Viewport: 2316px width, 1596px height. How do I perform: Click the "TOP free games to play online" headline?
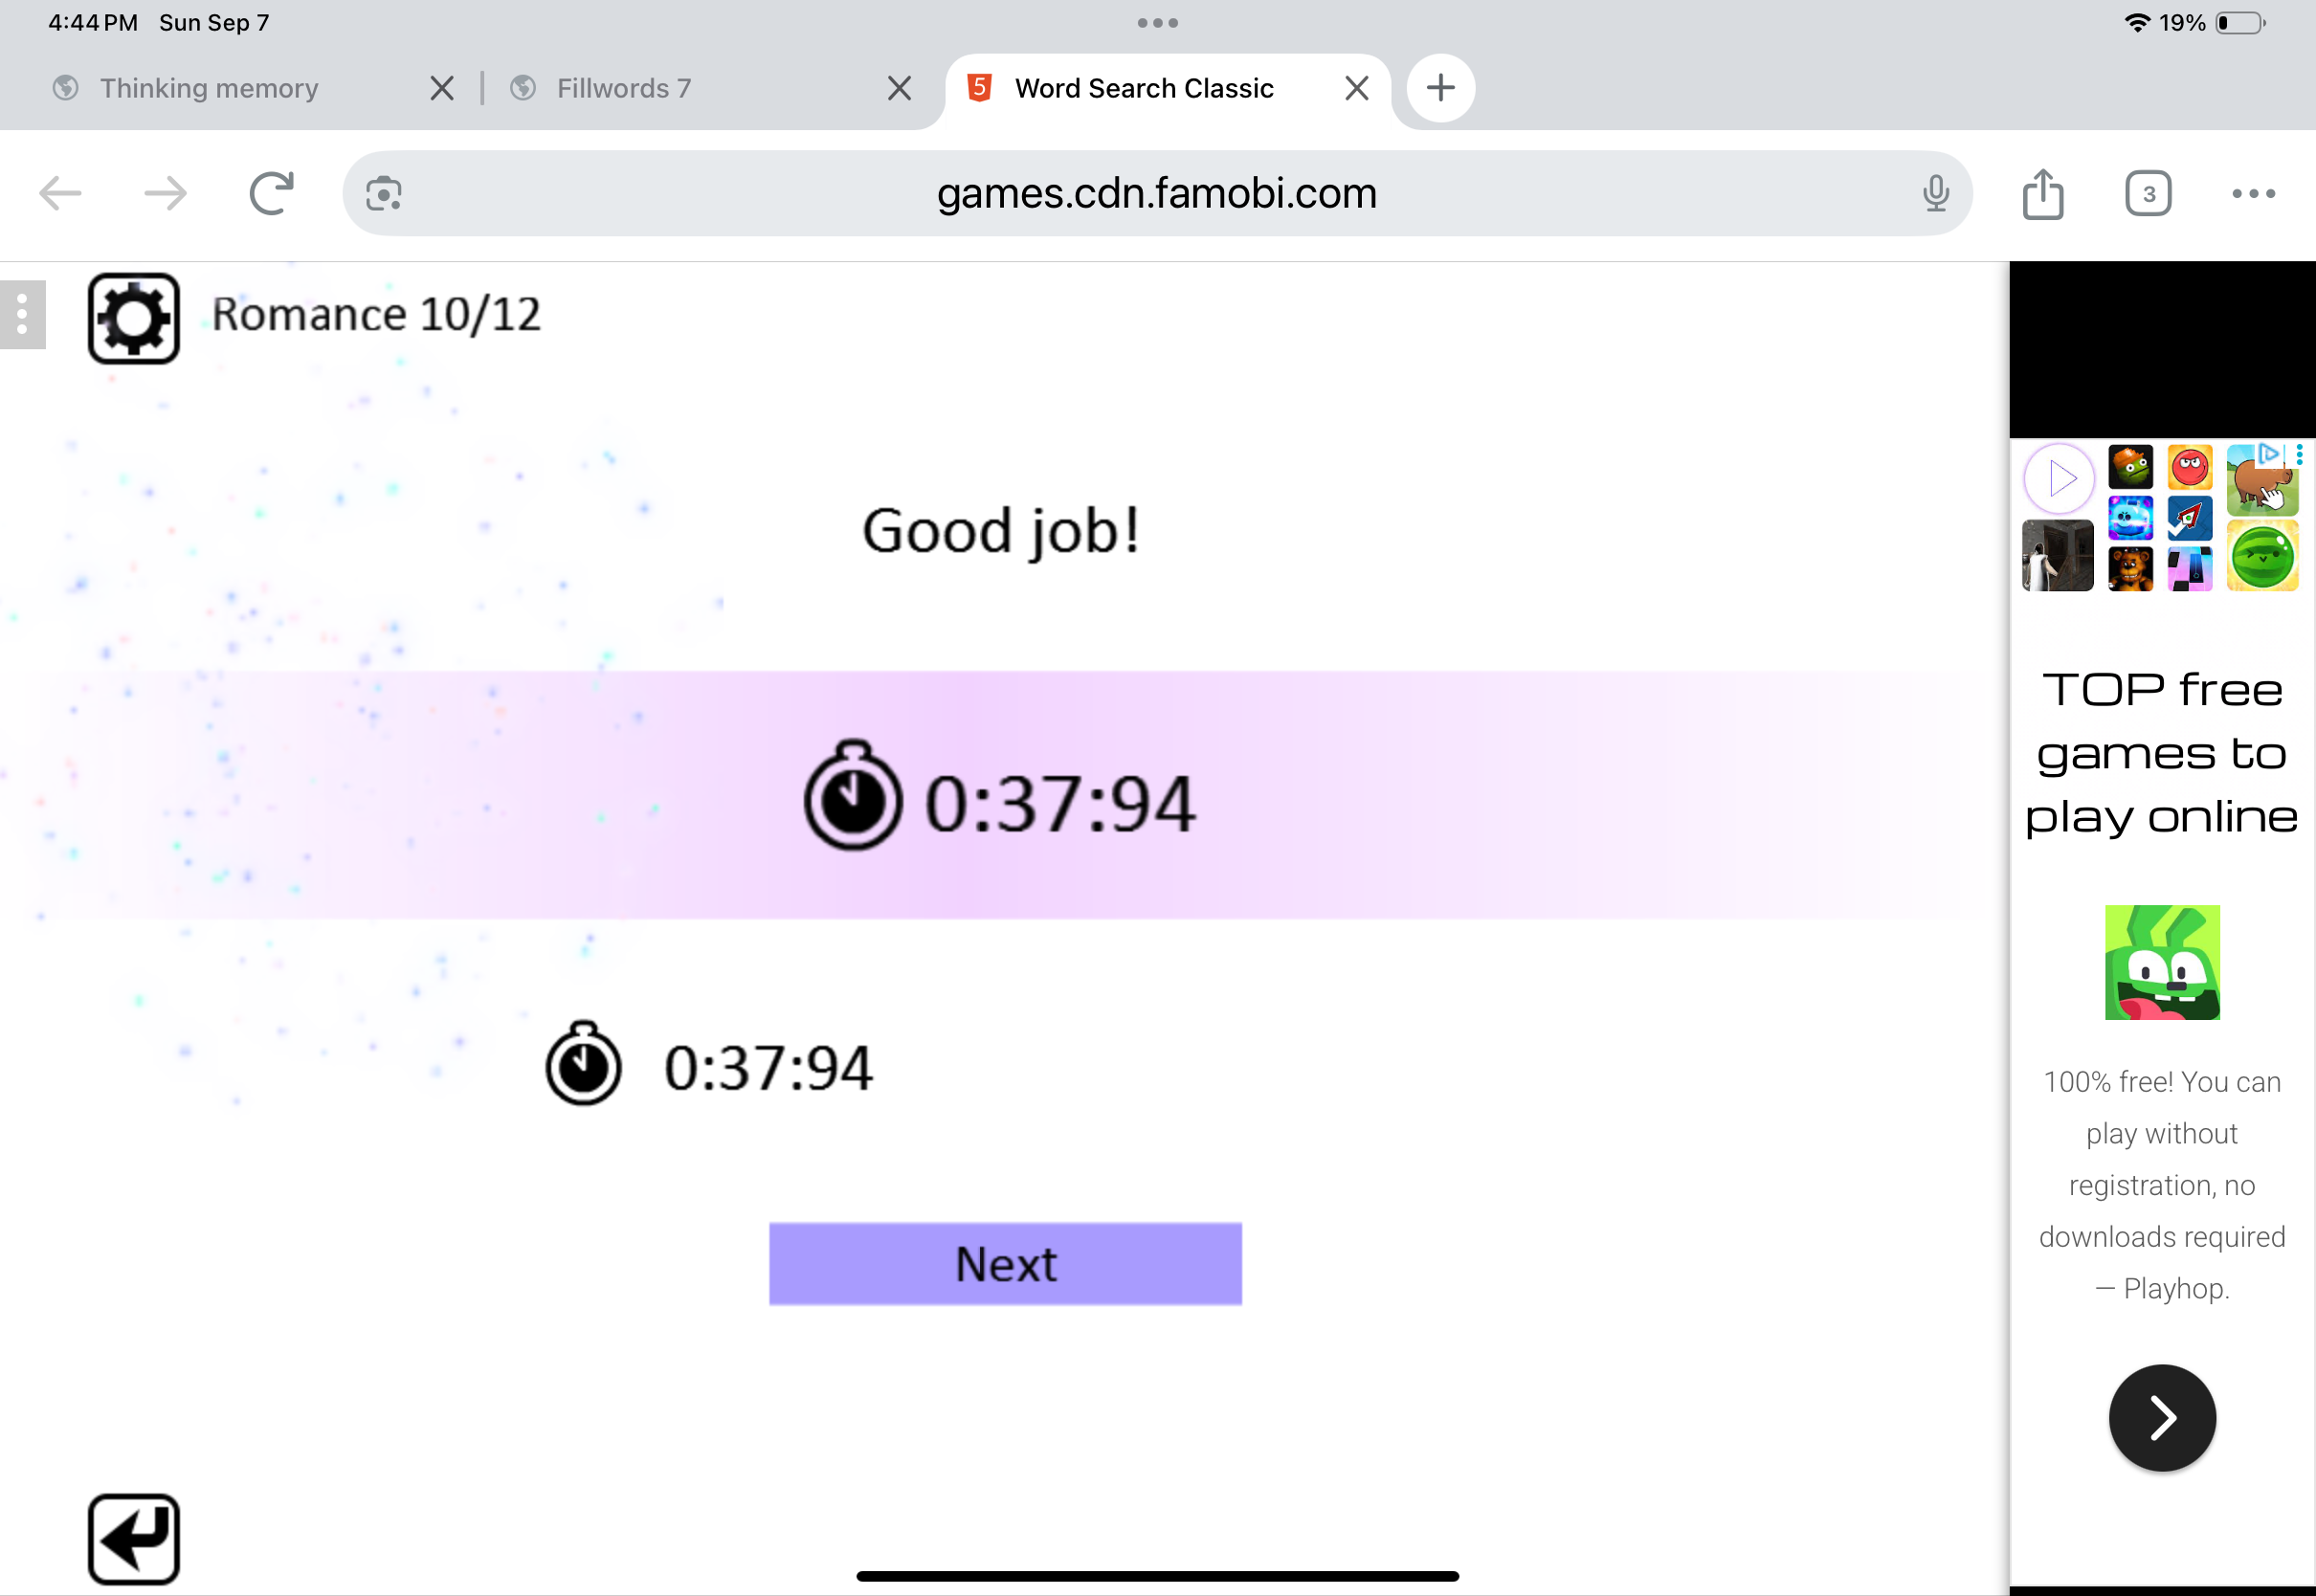[2162, 752]
